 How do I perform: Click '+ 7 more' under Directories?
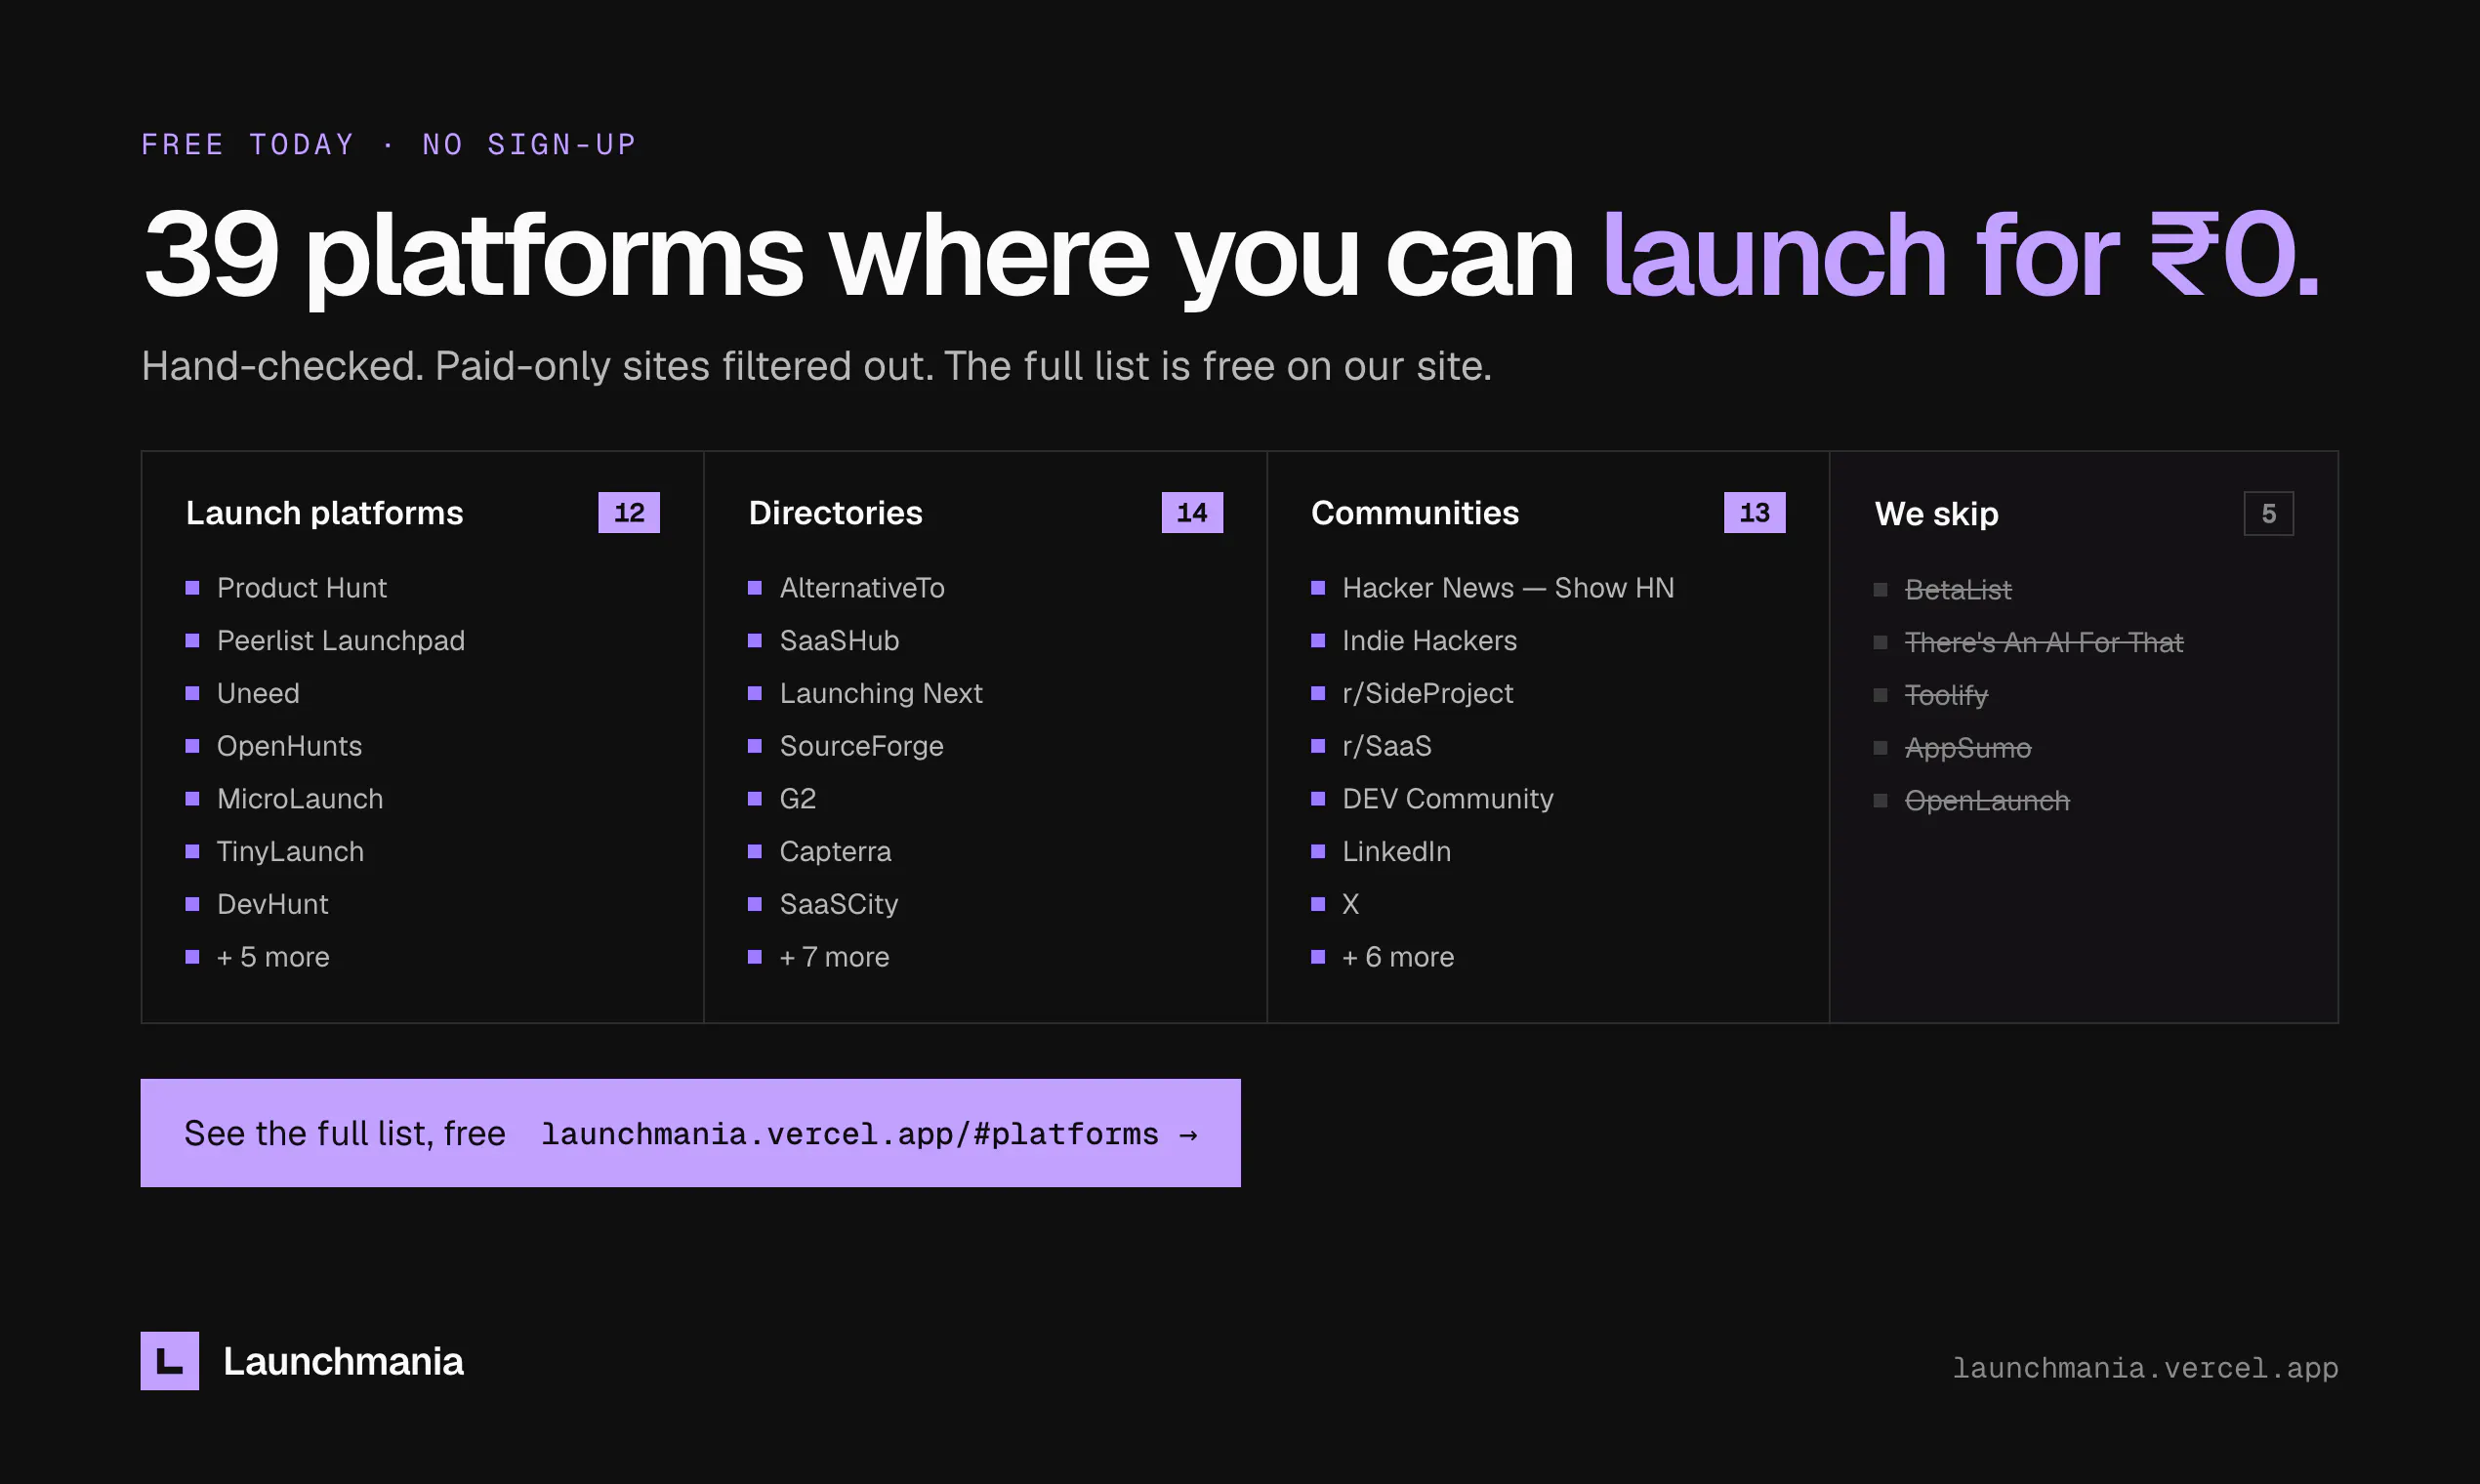pyautogui.click(x=834, y=957)
